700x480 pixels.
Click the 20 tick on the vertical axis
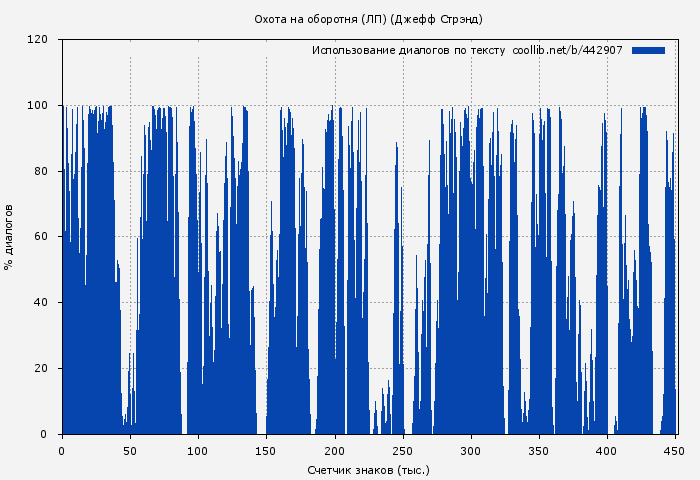41,369
